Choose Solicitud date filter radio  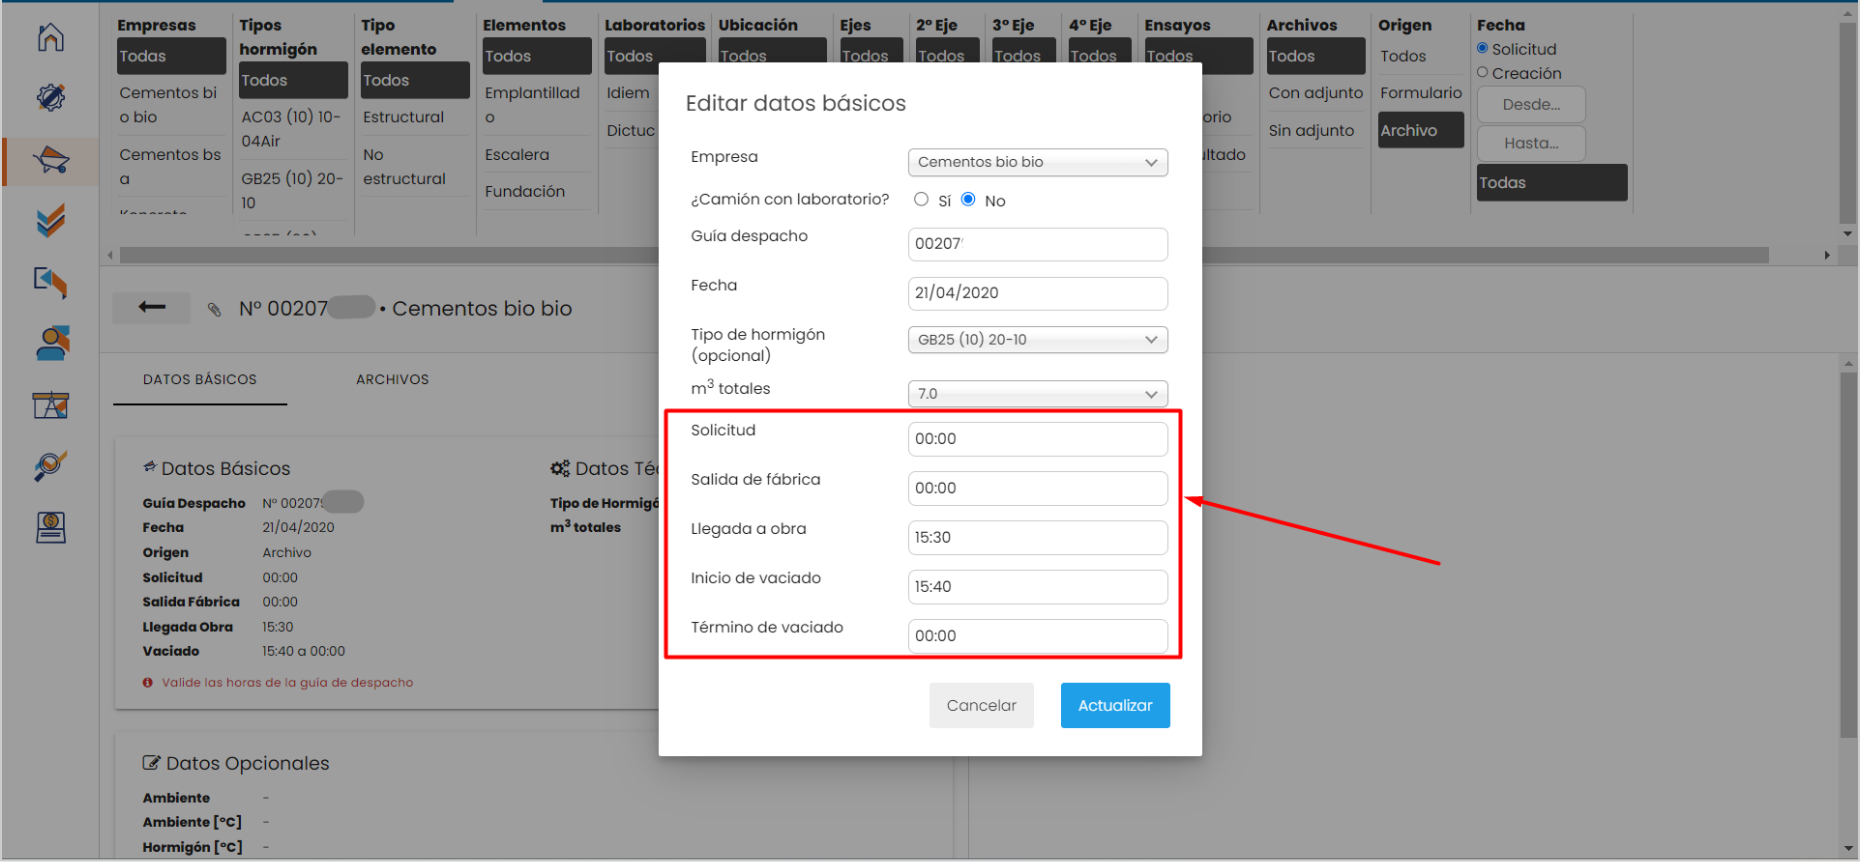pyautogui.click(x=1483, y=48)
